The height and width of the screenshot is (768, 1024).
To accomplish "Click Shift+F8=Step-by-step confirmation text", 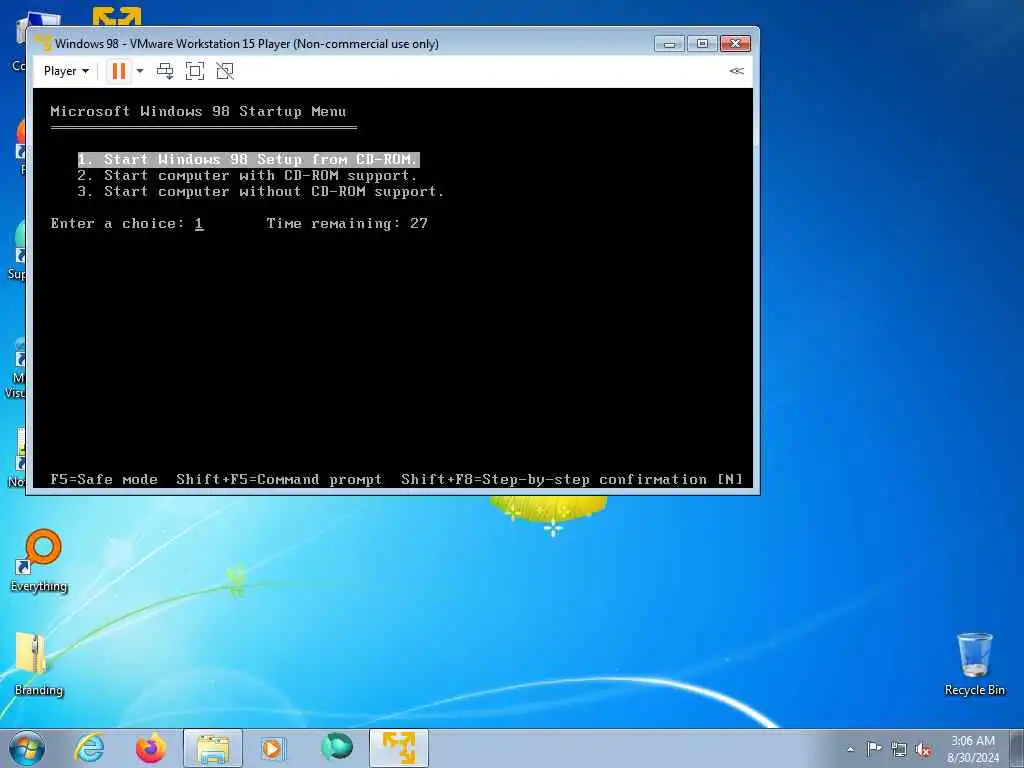I will pos(554,479).
